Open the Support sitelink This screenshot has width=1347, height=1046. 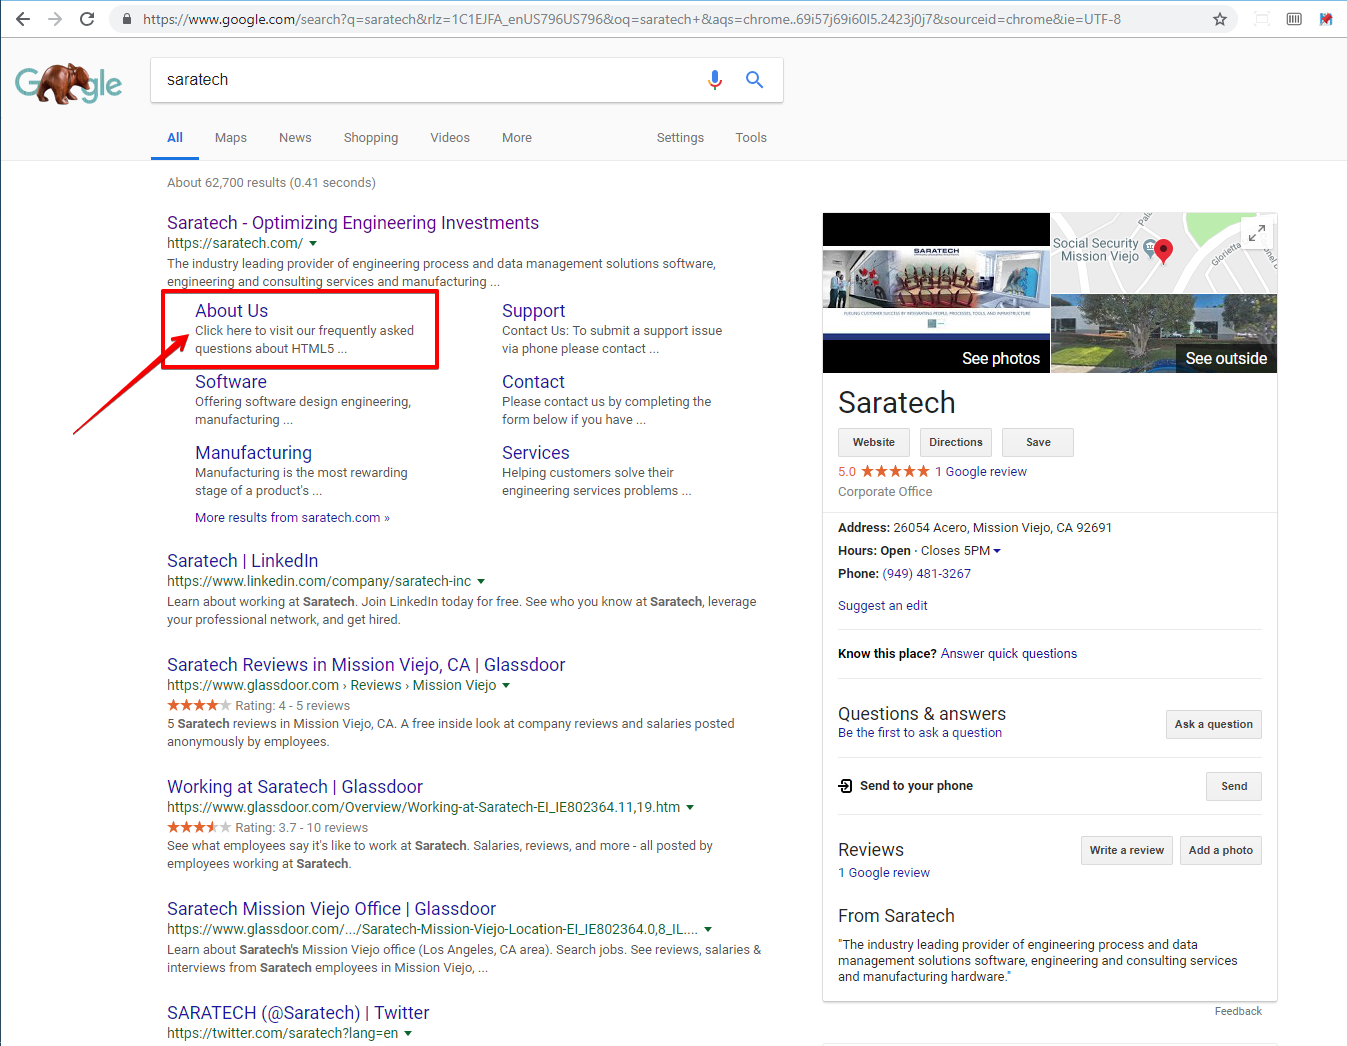(534, 311)
